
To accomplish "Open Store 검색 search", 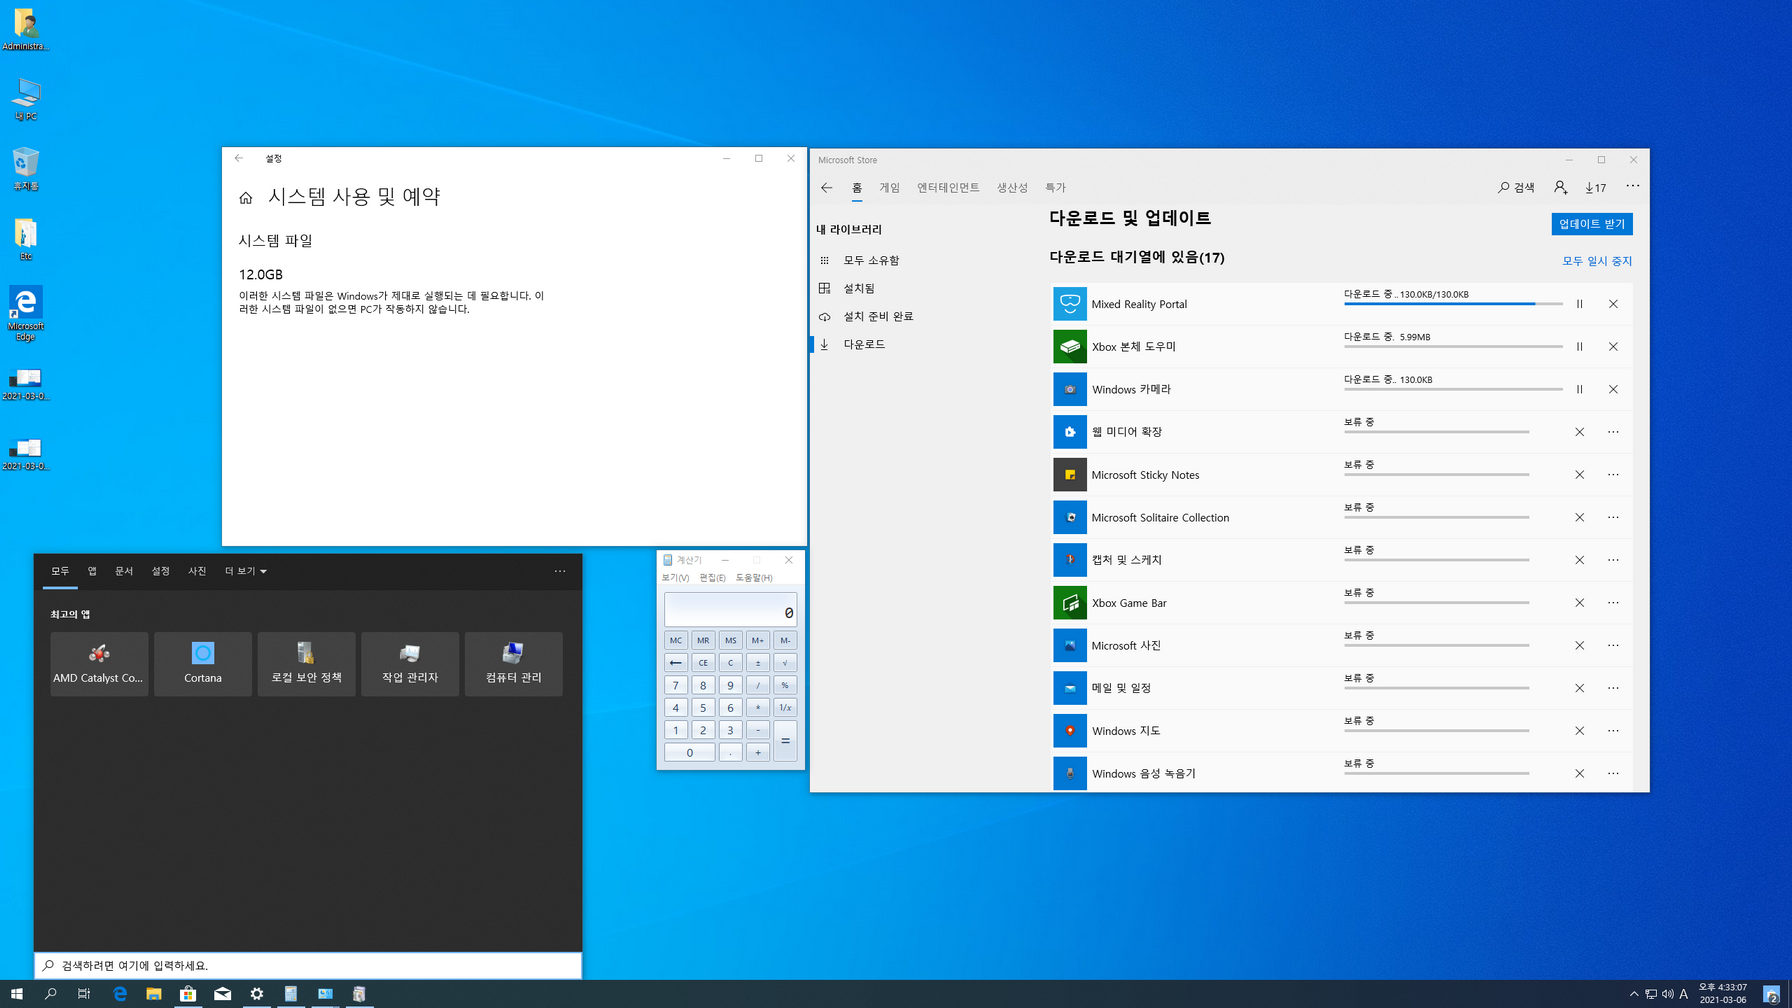I will (1516, 187).
